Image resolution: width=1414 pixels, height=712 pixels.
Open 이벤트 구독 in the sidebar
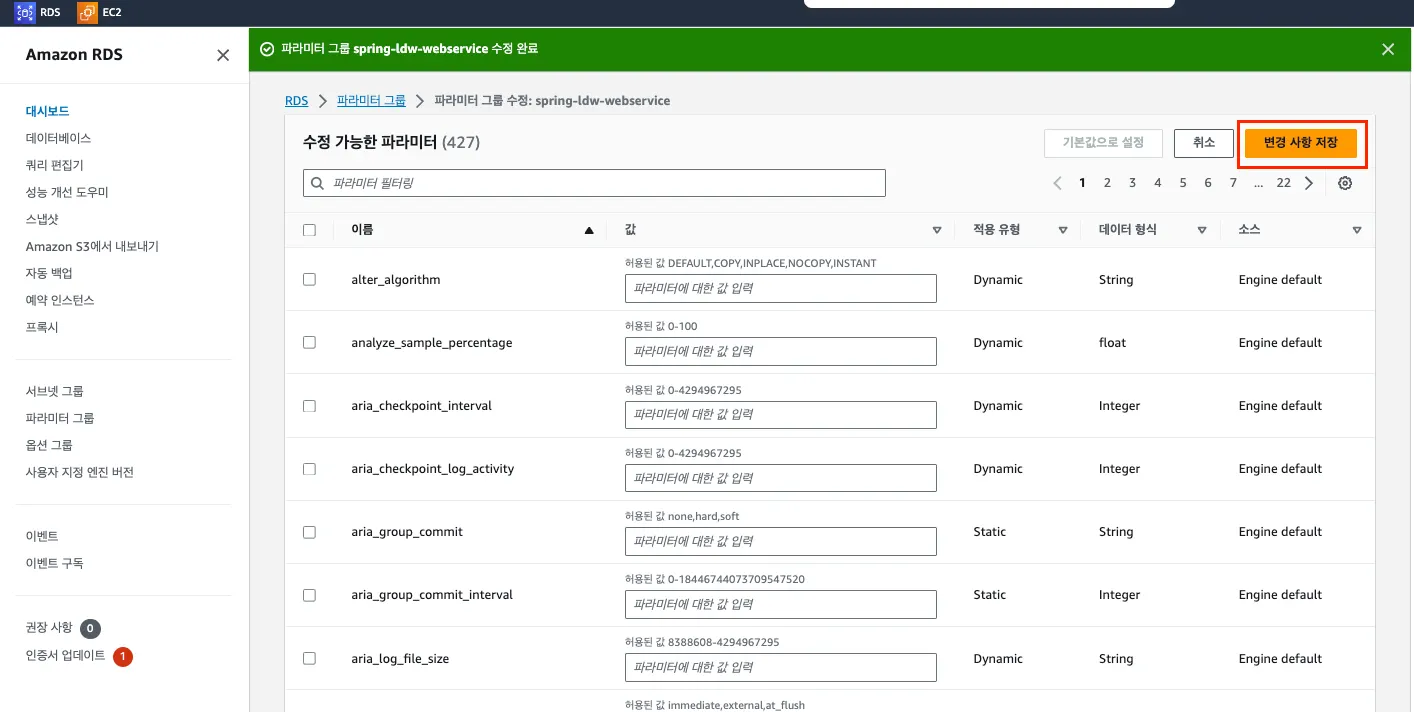(x=54, y=563)
